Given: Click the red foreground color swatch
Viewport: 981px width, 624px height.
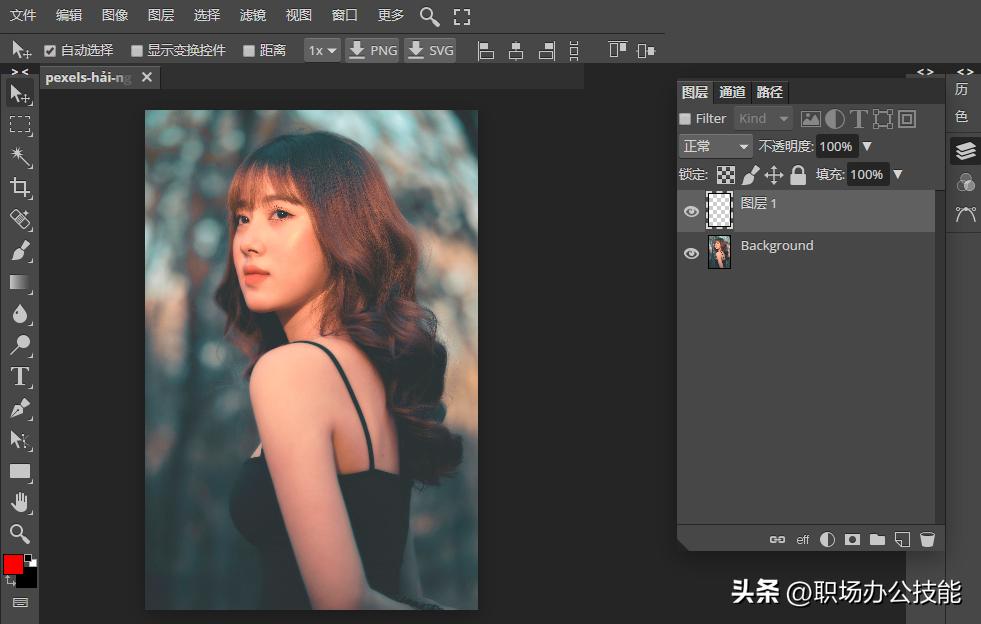Looking at the screenshot, I should point(13,564).
